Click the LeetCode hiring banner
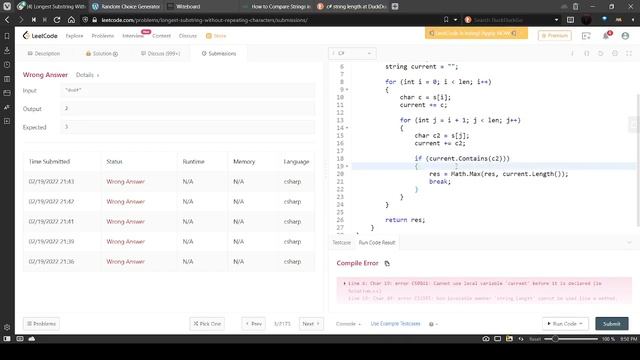 [x=476, y=33]
